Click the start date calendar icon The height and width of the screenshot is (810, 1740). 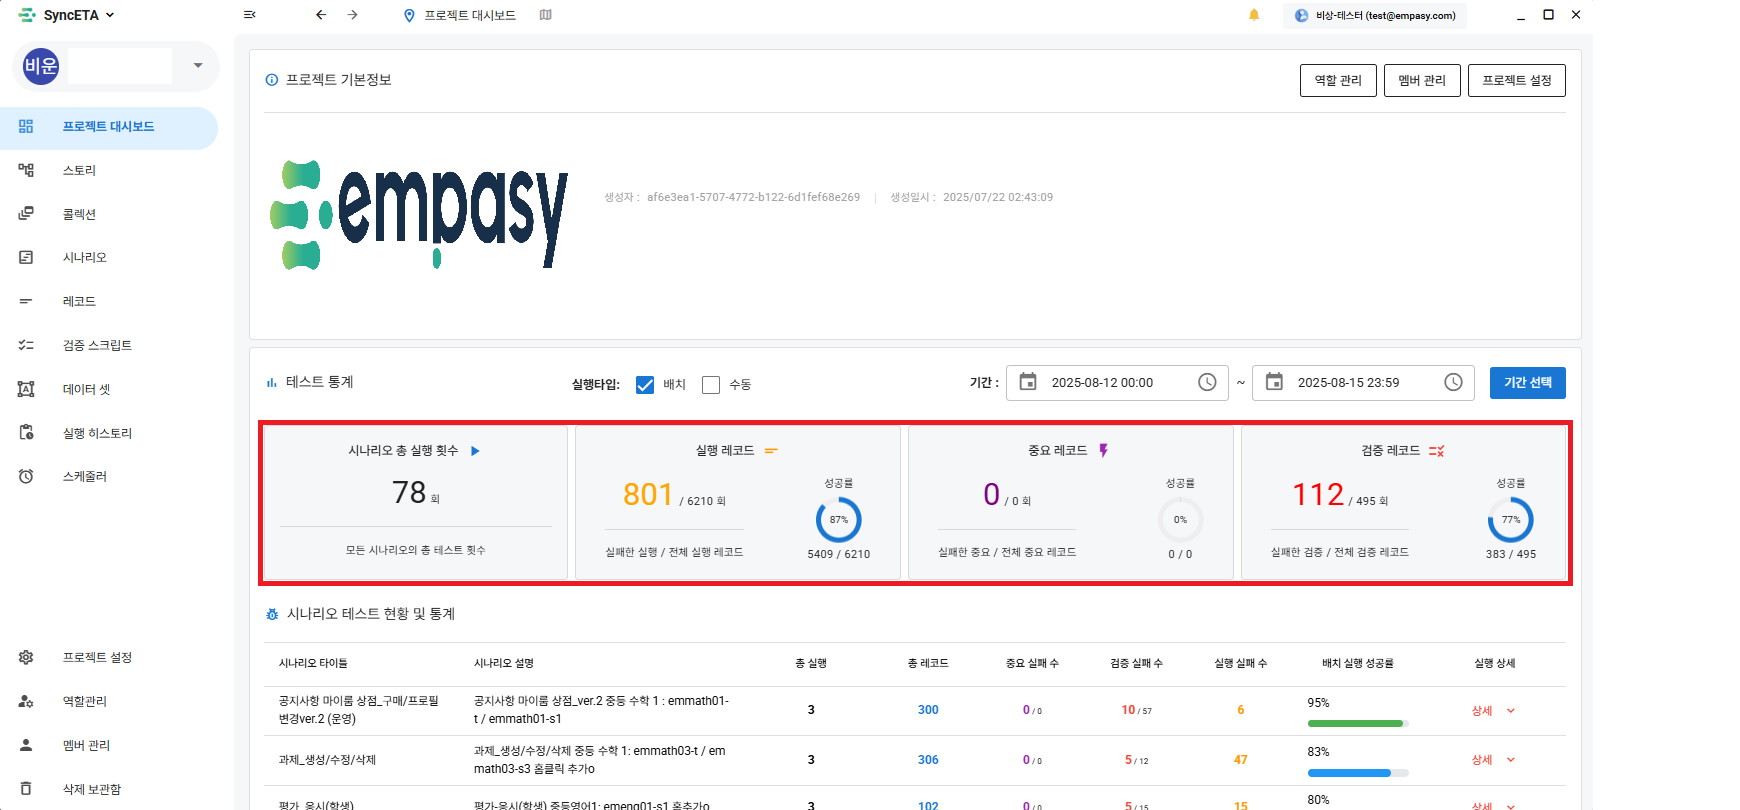pos(1028,382)
